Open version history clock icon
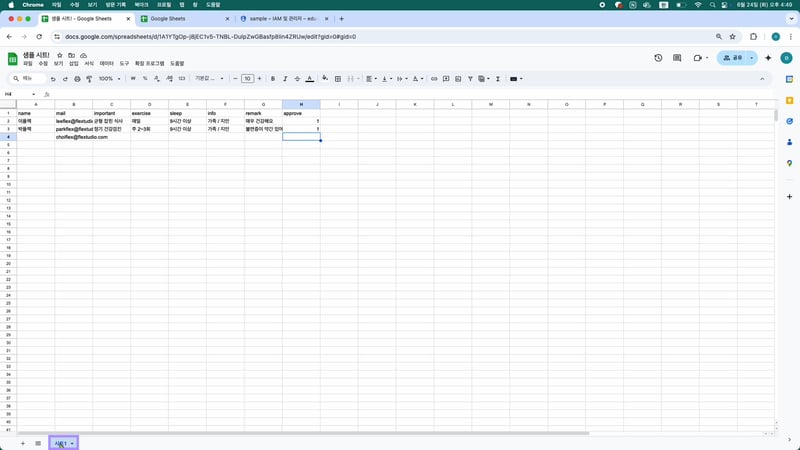800x450 pixels. (658, 58)
